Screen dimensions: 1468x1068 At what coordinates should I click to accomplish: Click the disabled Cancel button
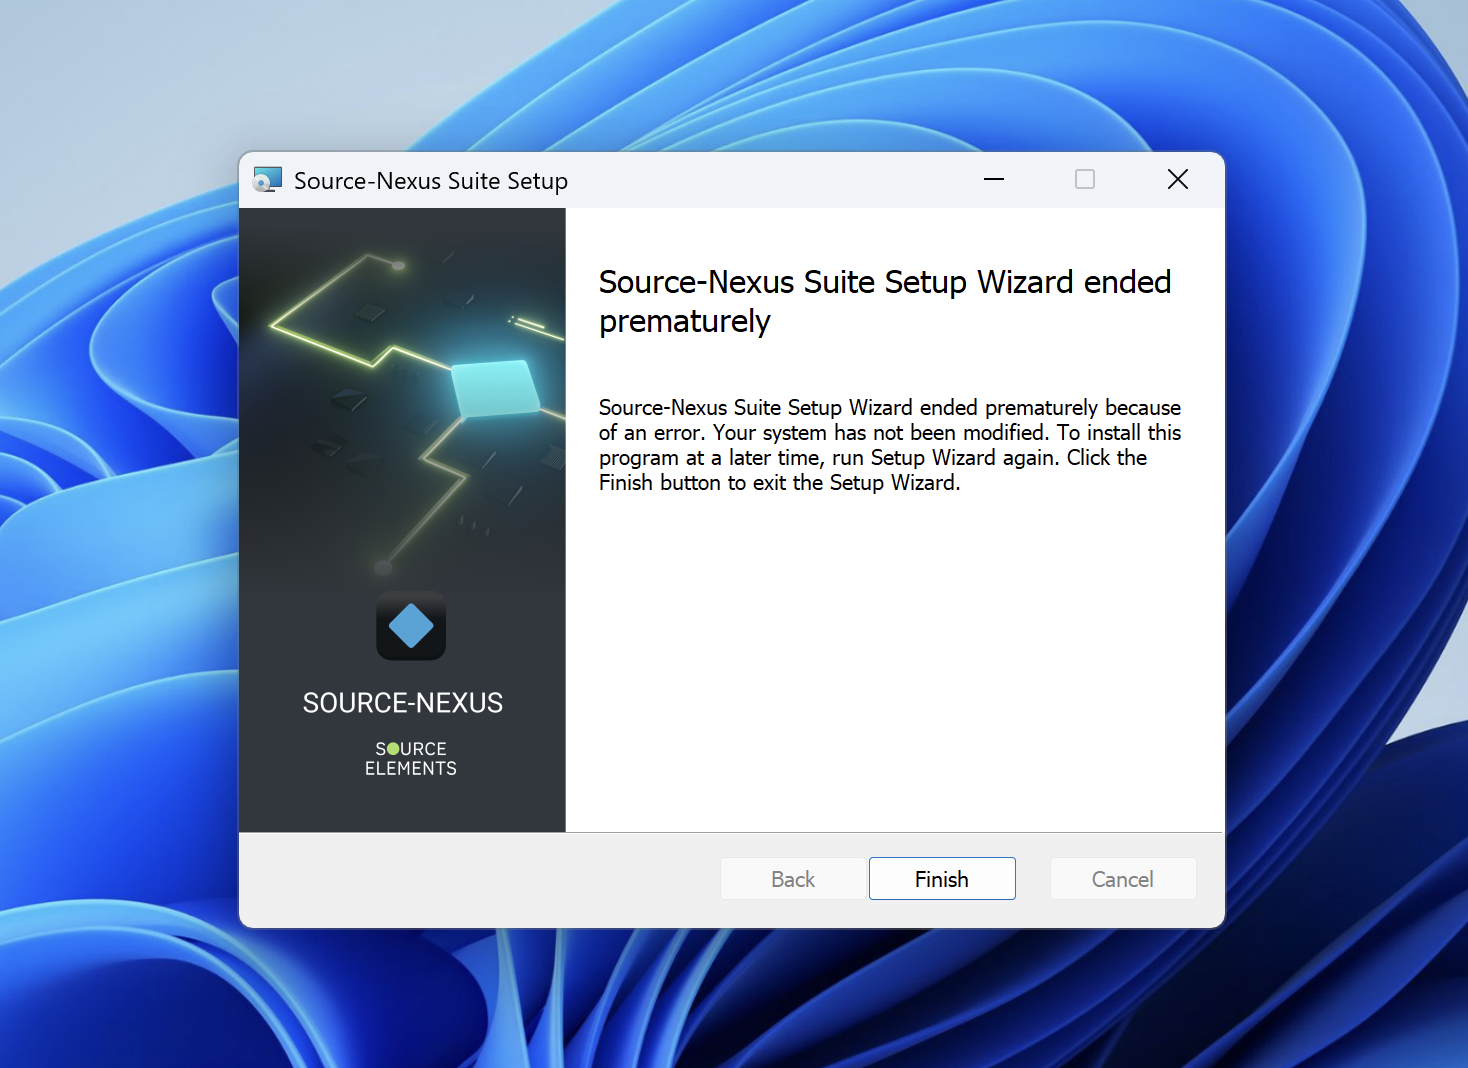click(x=1122, y=879)
